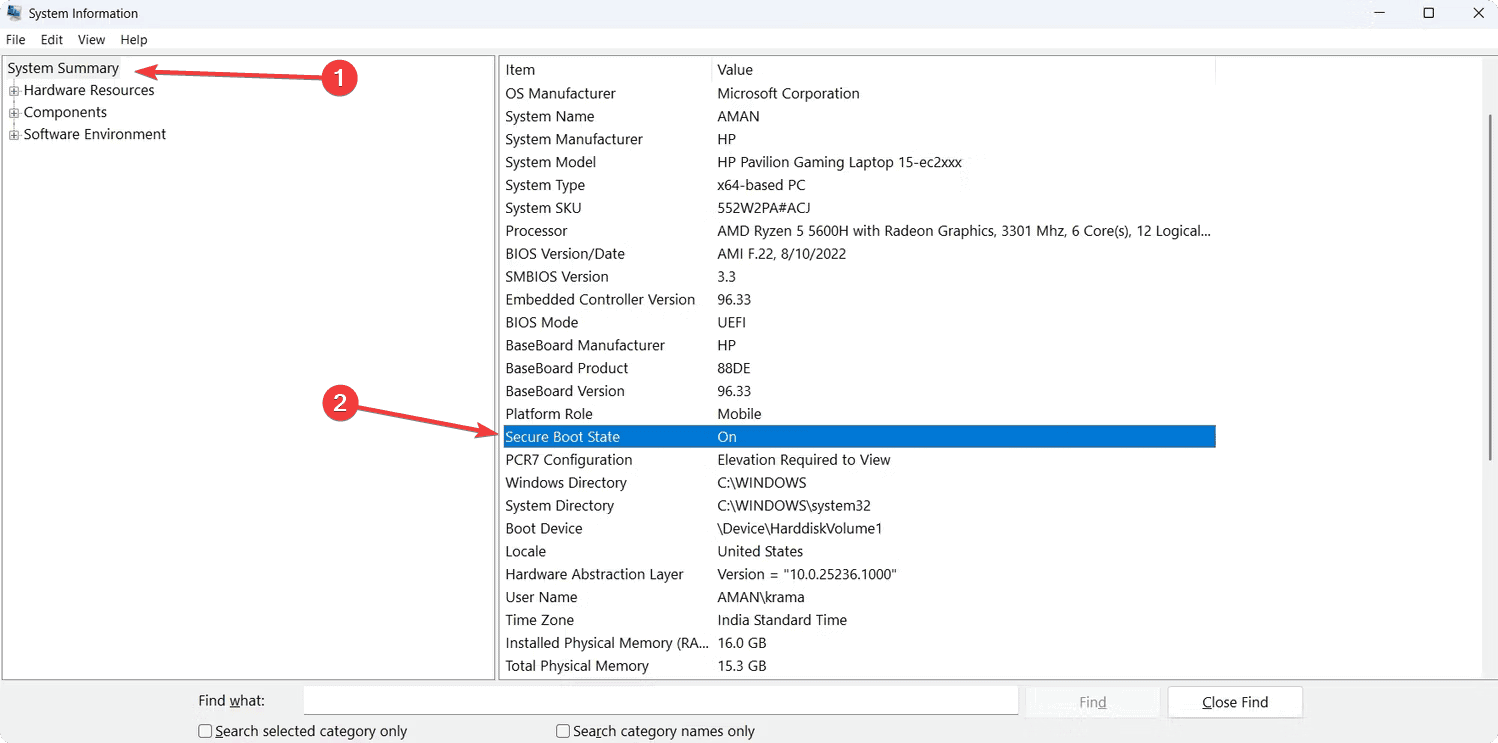
Task: Click the System Information app icon in title bar
Action: click(x=14, y=13)
